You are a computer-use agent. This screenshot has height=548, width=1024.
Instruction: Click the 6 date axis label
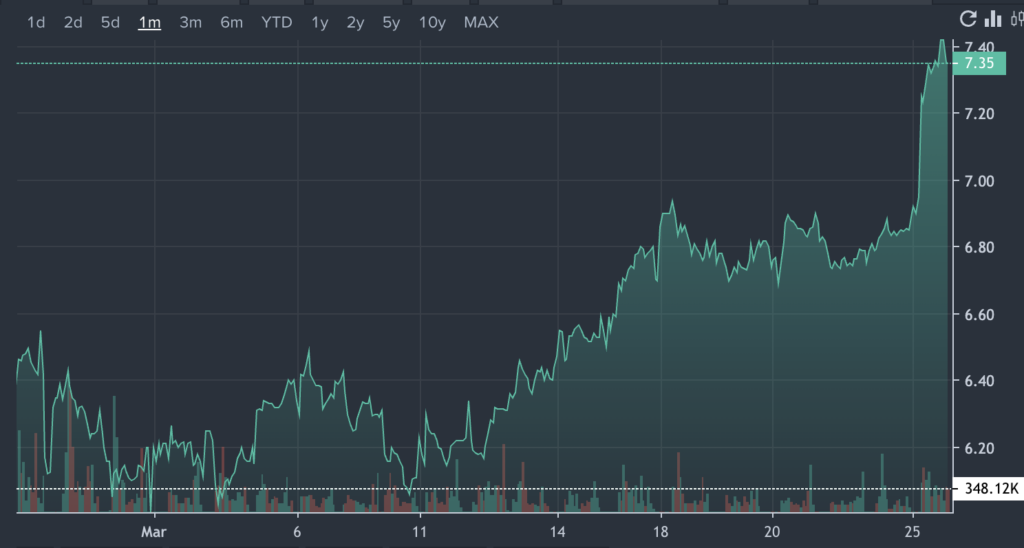click(x=297, y=532)
